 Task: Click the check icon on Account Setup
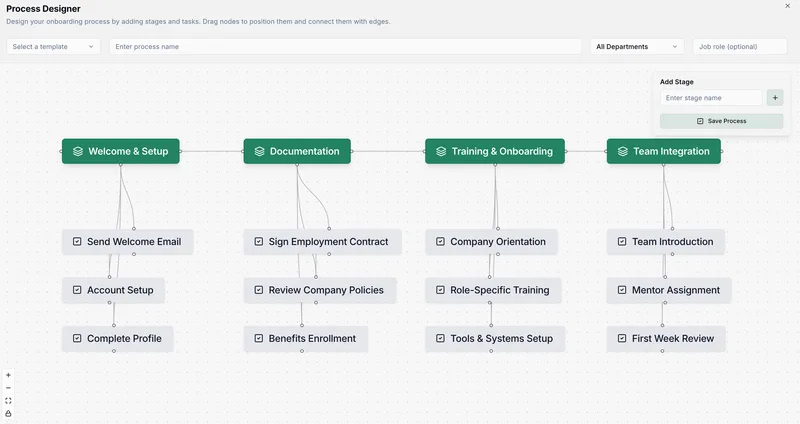(77, 290)
